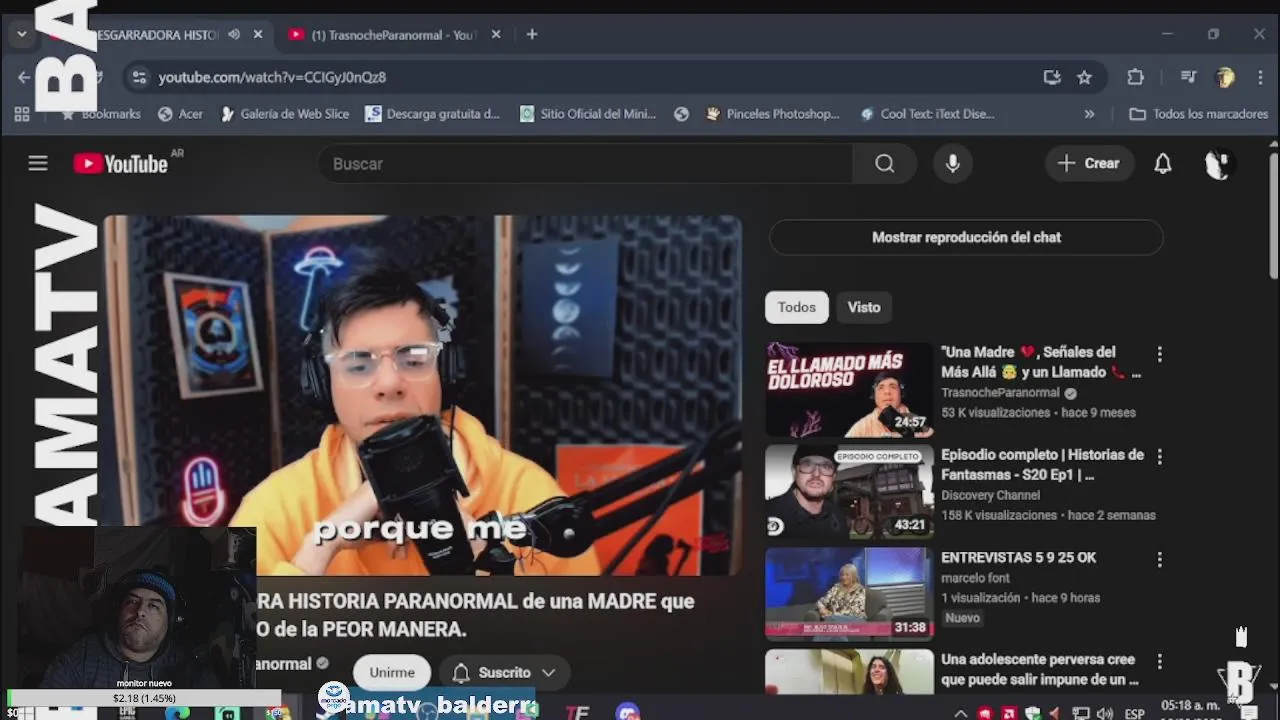Go back with the browser arrow
This screenshot has height=720, width=1280.
point(24,77)
